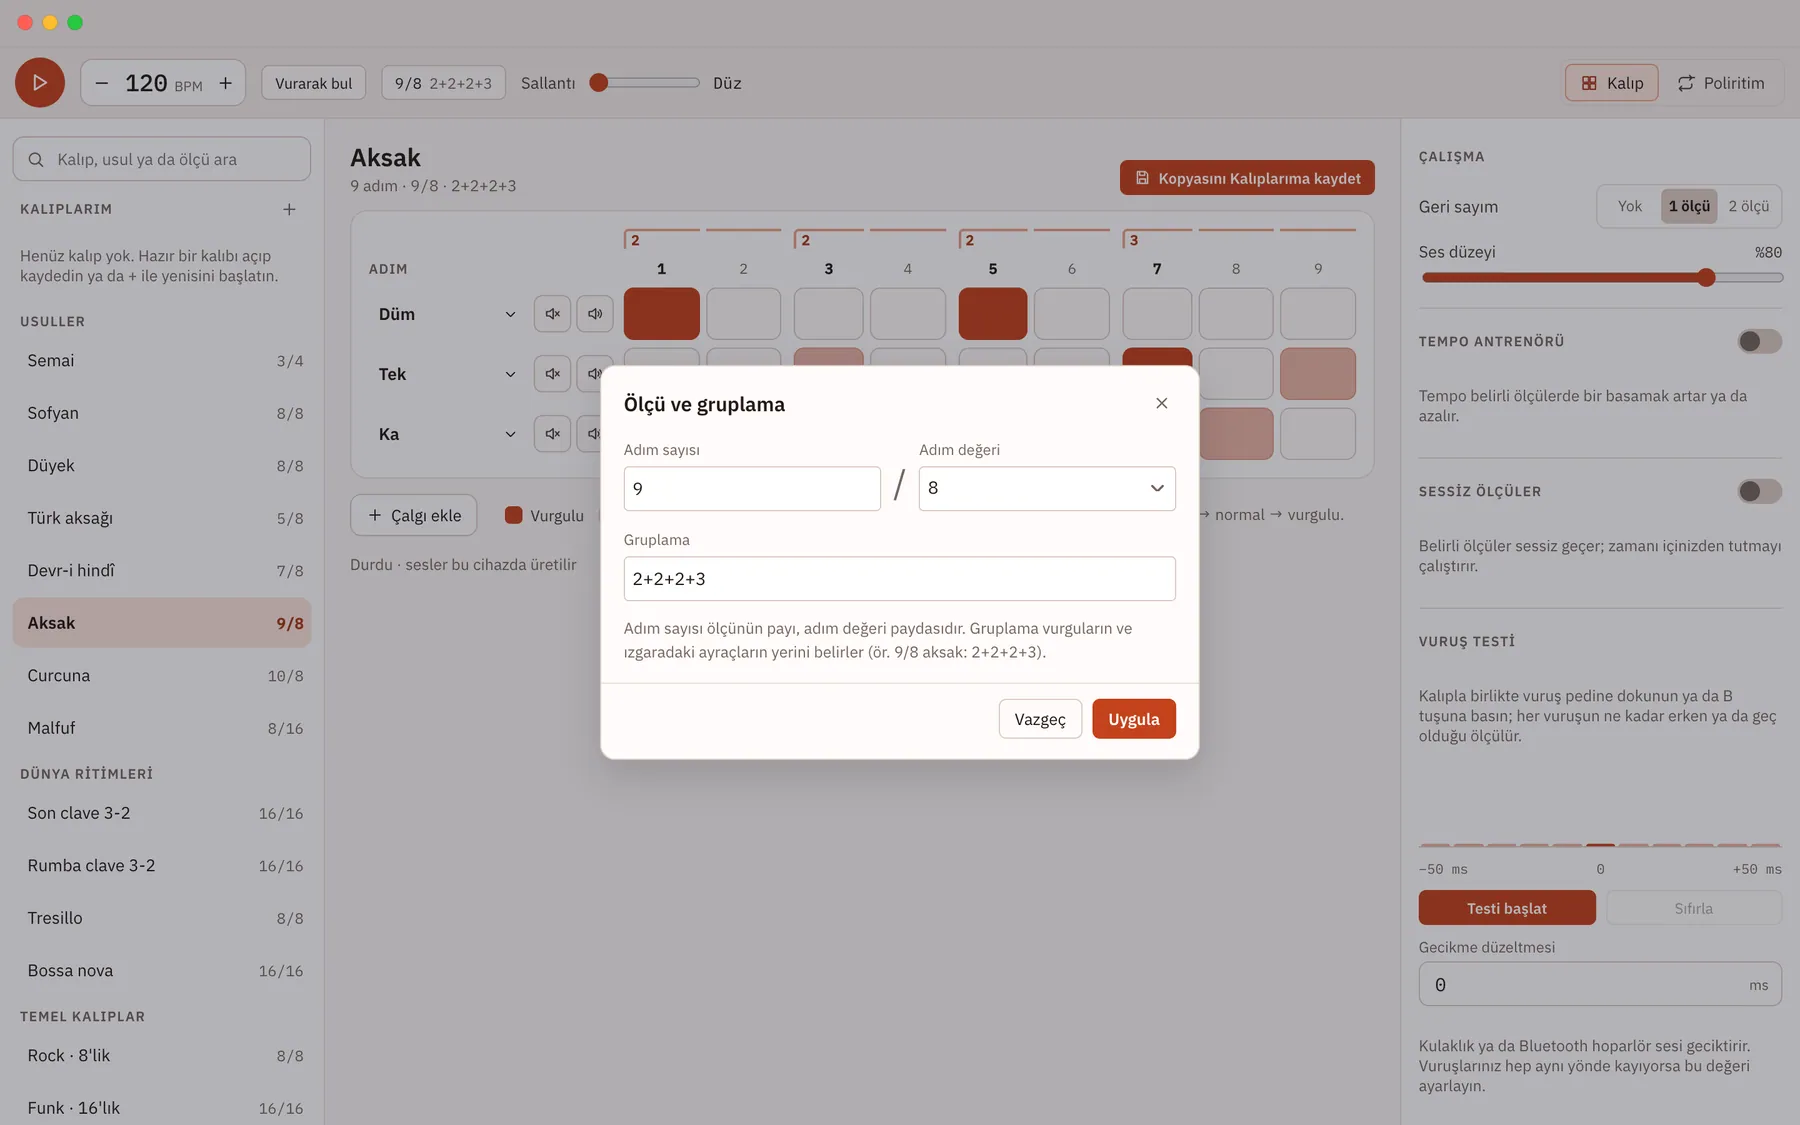Preview the Düm instrument sound
Screen dimensions: 1800x1125
[595, 314]
